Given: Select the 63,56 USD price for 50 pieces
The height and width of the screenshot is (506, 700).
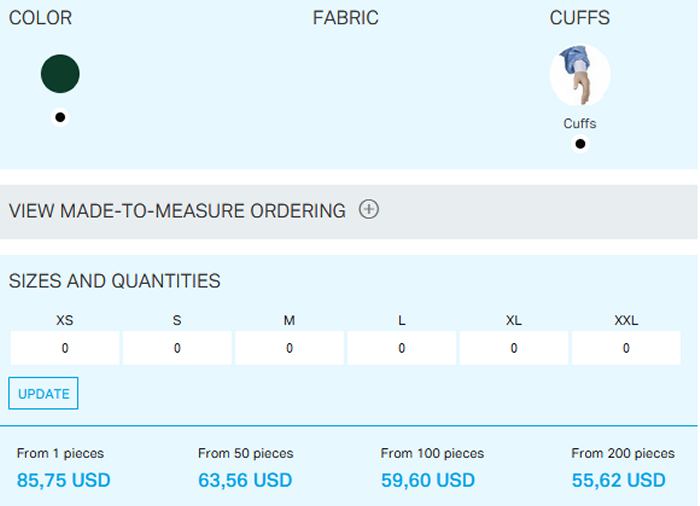Looking at the screenshot, I should 245,481.
